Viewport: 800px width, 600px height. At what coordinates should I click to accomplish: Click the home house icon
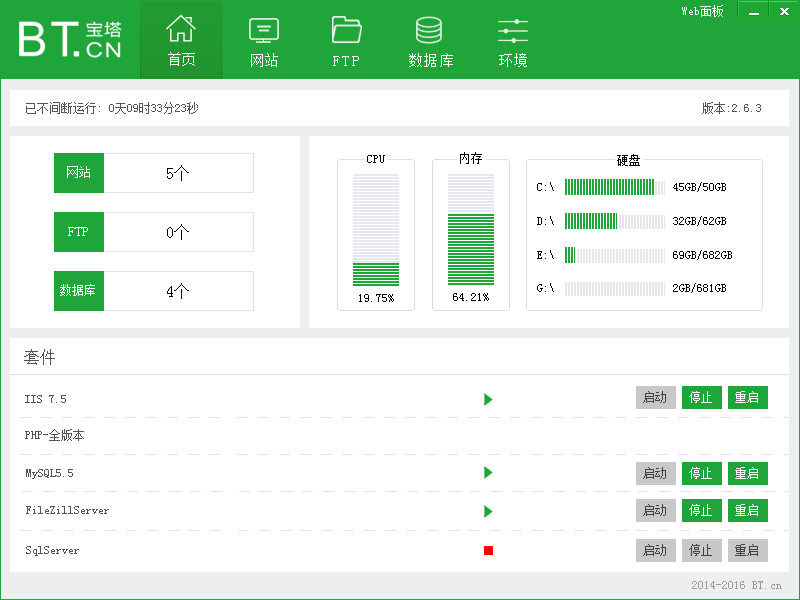point(181,29)
